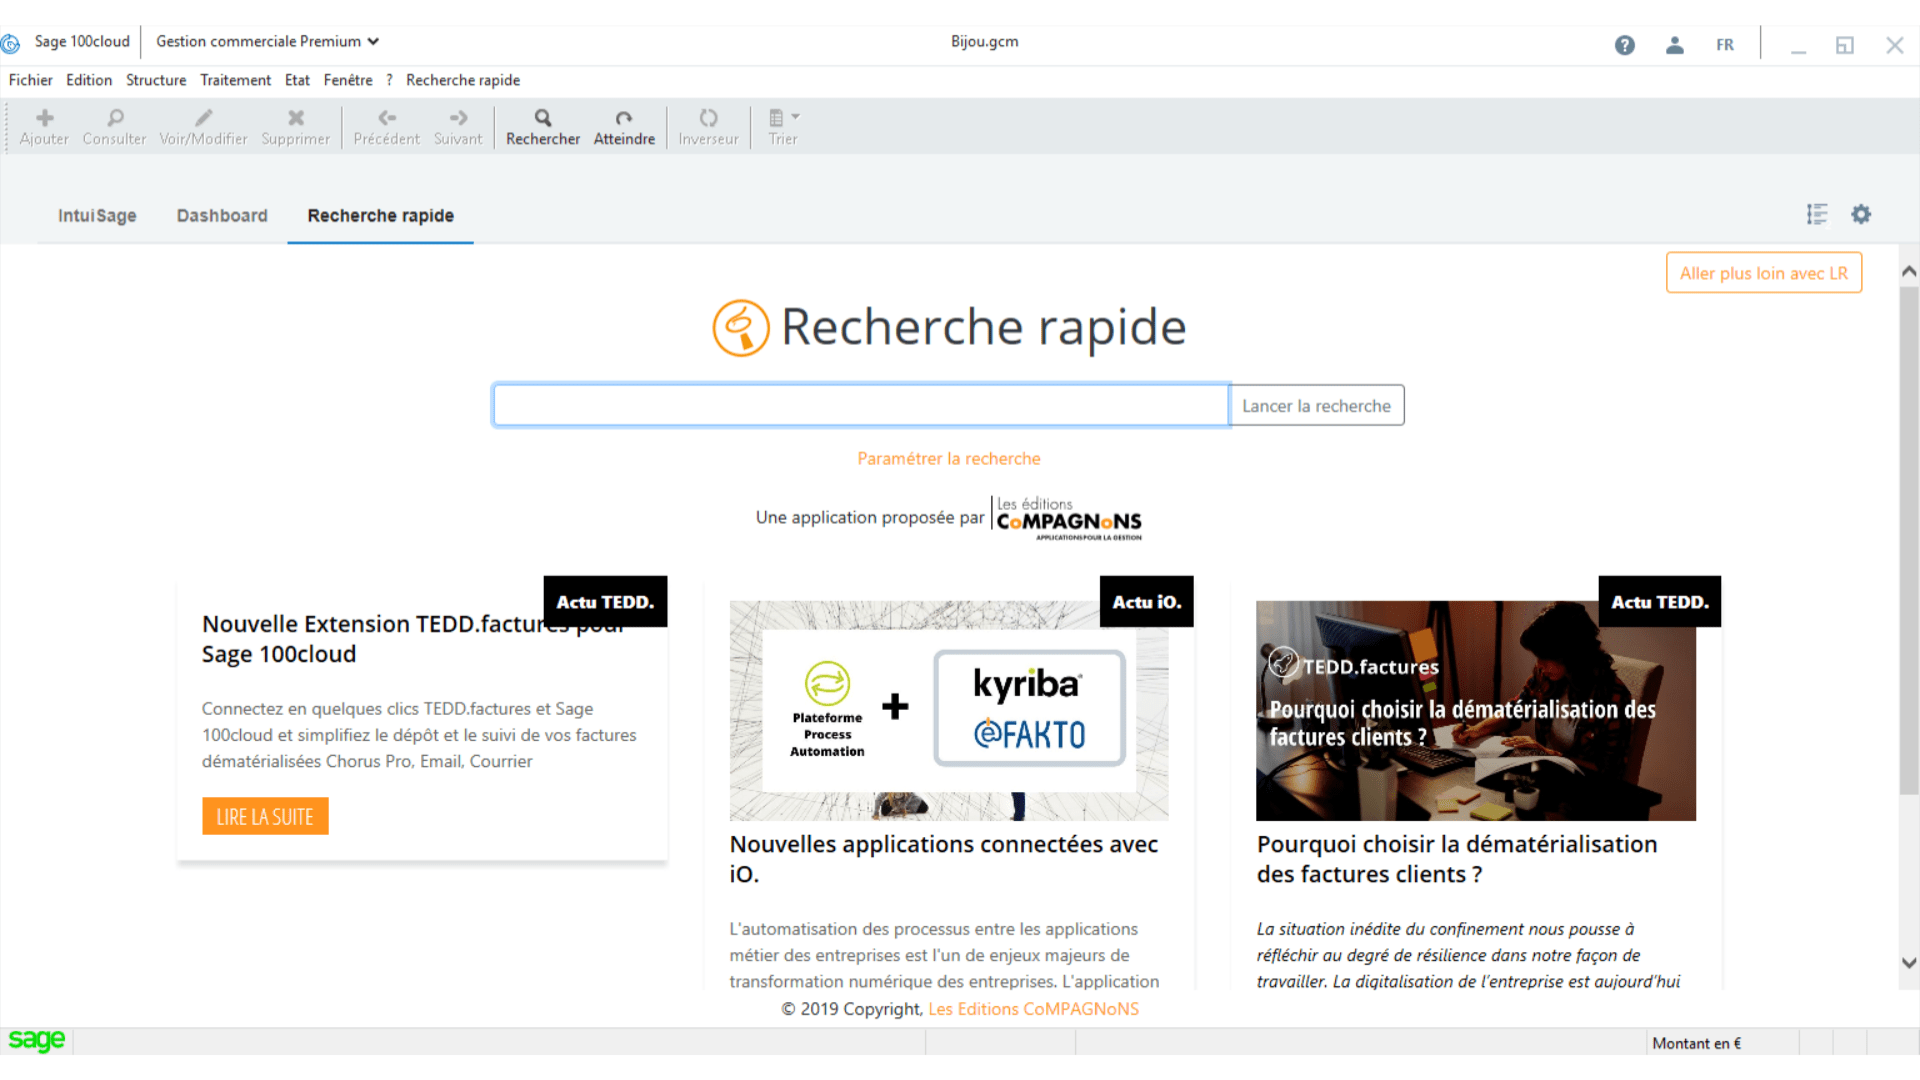Image resolution: width=1920 pixels, height=1080 pixels.
Task: Click Les Editions CoMPAGNoNS copyright link
Action: (x=1033, y=1009)
